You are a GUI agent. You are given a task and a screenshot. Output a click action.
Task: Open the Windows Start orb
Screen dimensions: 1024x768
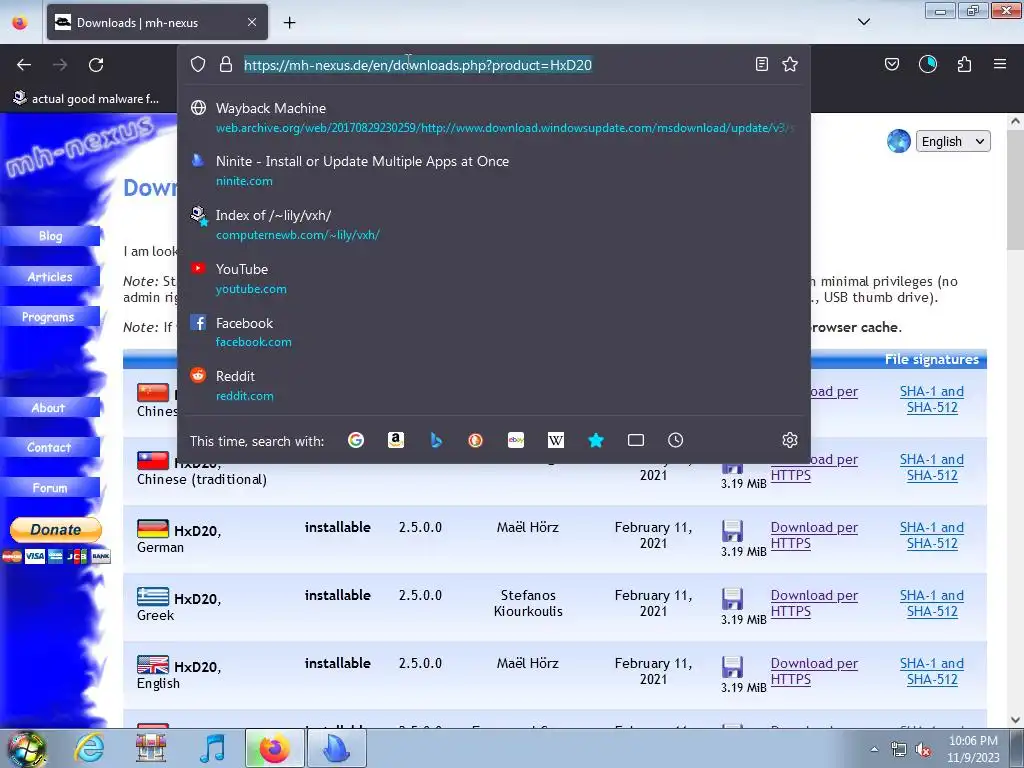click(x=26, y=748)
